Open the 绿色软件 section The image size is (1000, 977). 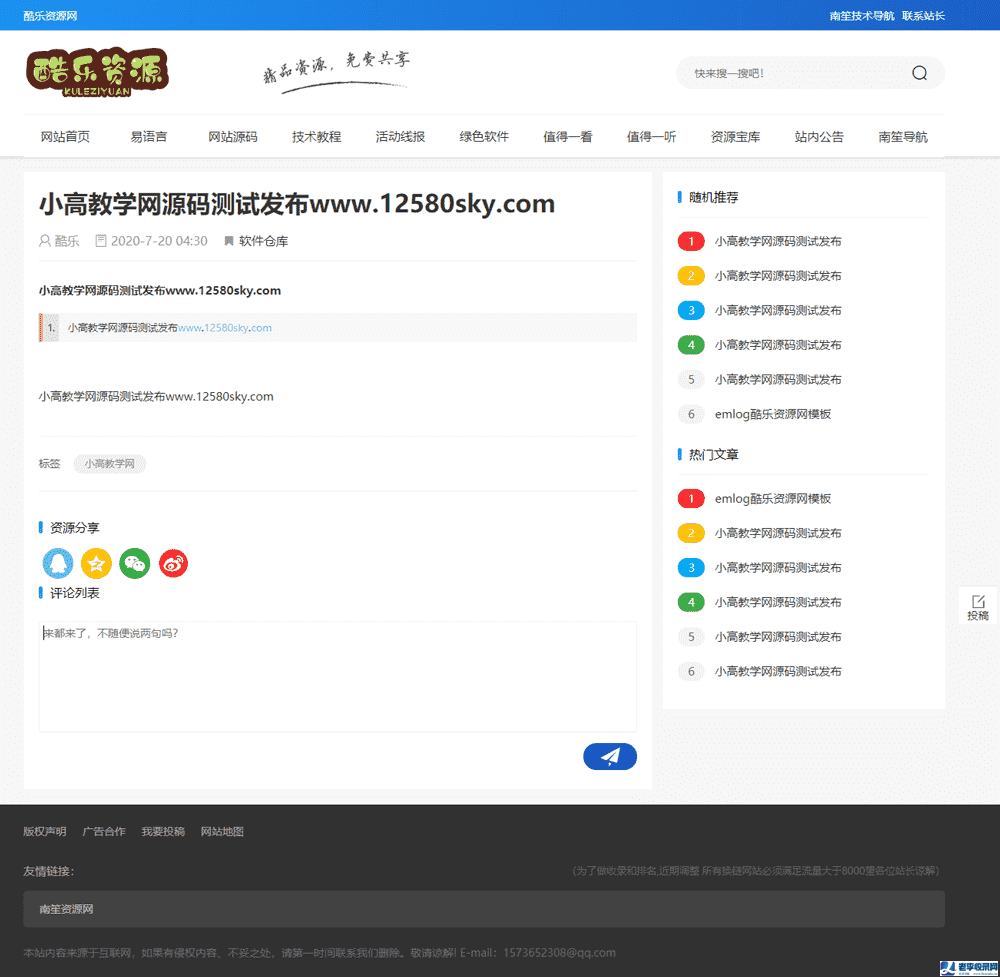[484, 136]
